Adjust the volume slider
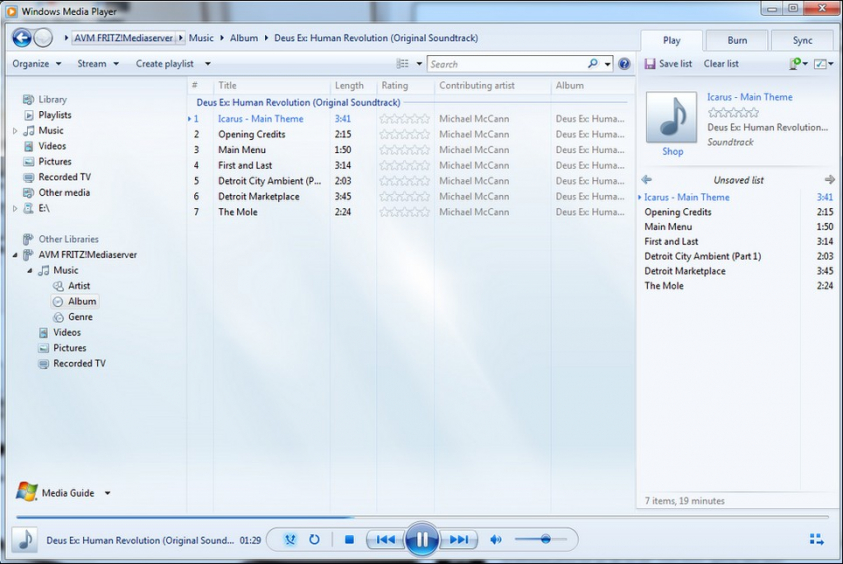 [x=545, y=540]
